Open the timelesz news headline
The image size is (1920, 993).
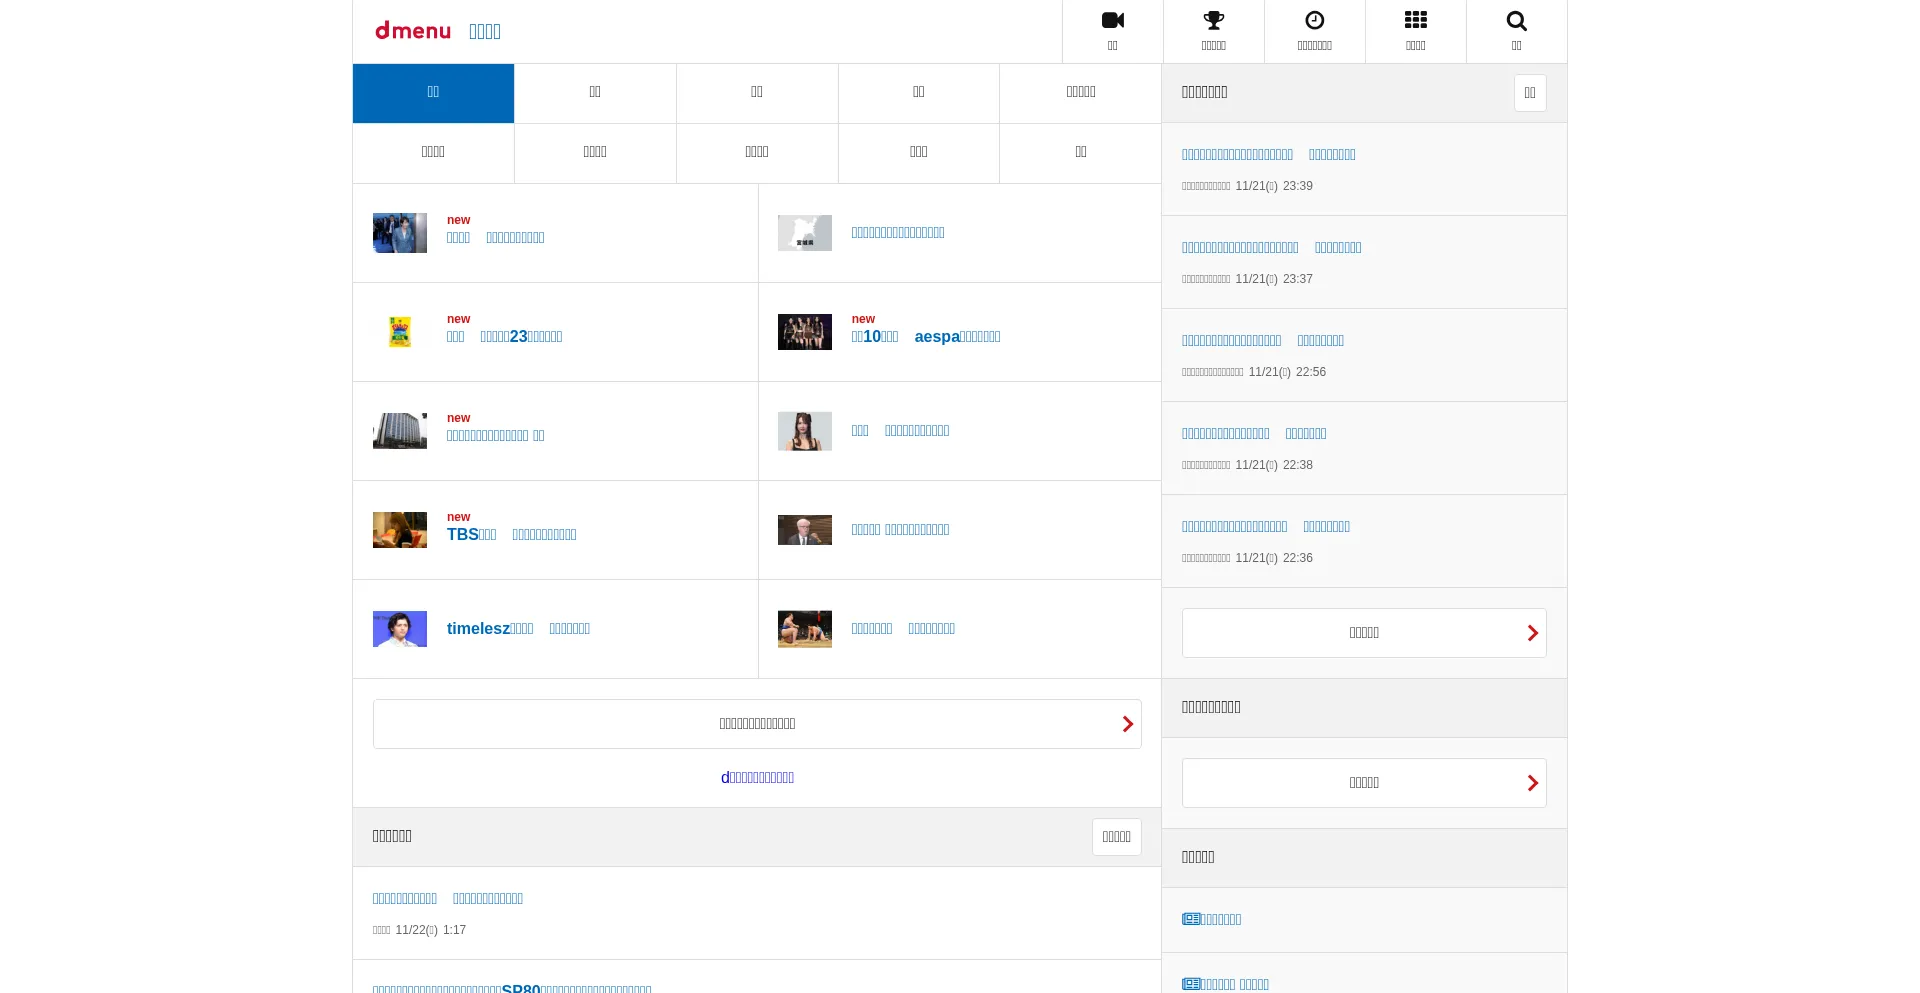518,629
